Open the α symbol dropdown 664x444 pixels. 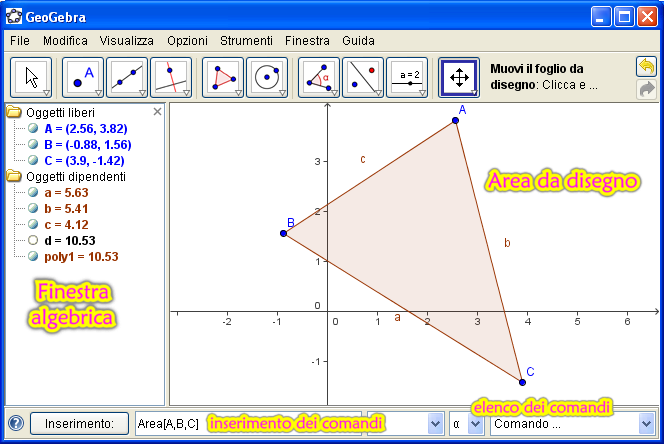click(476, 424)
